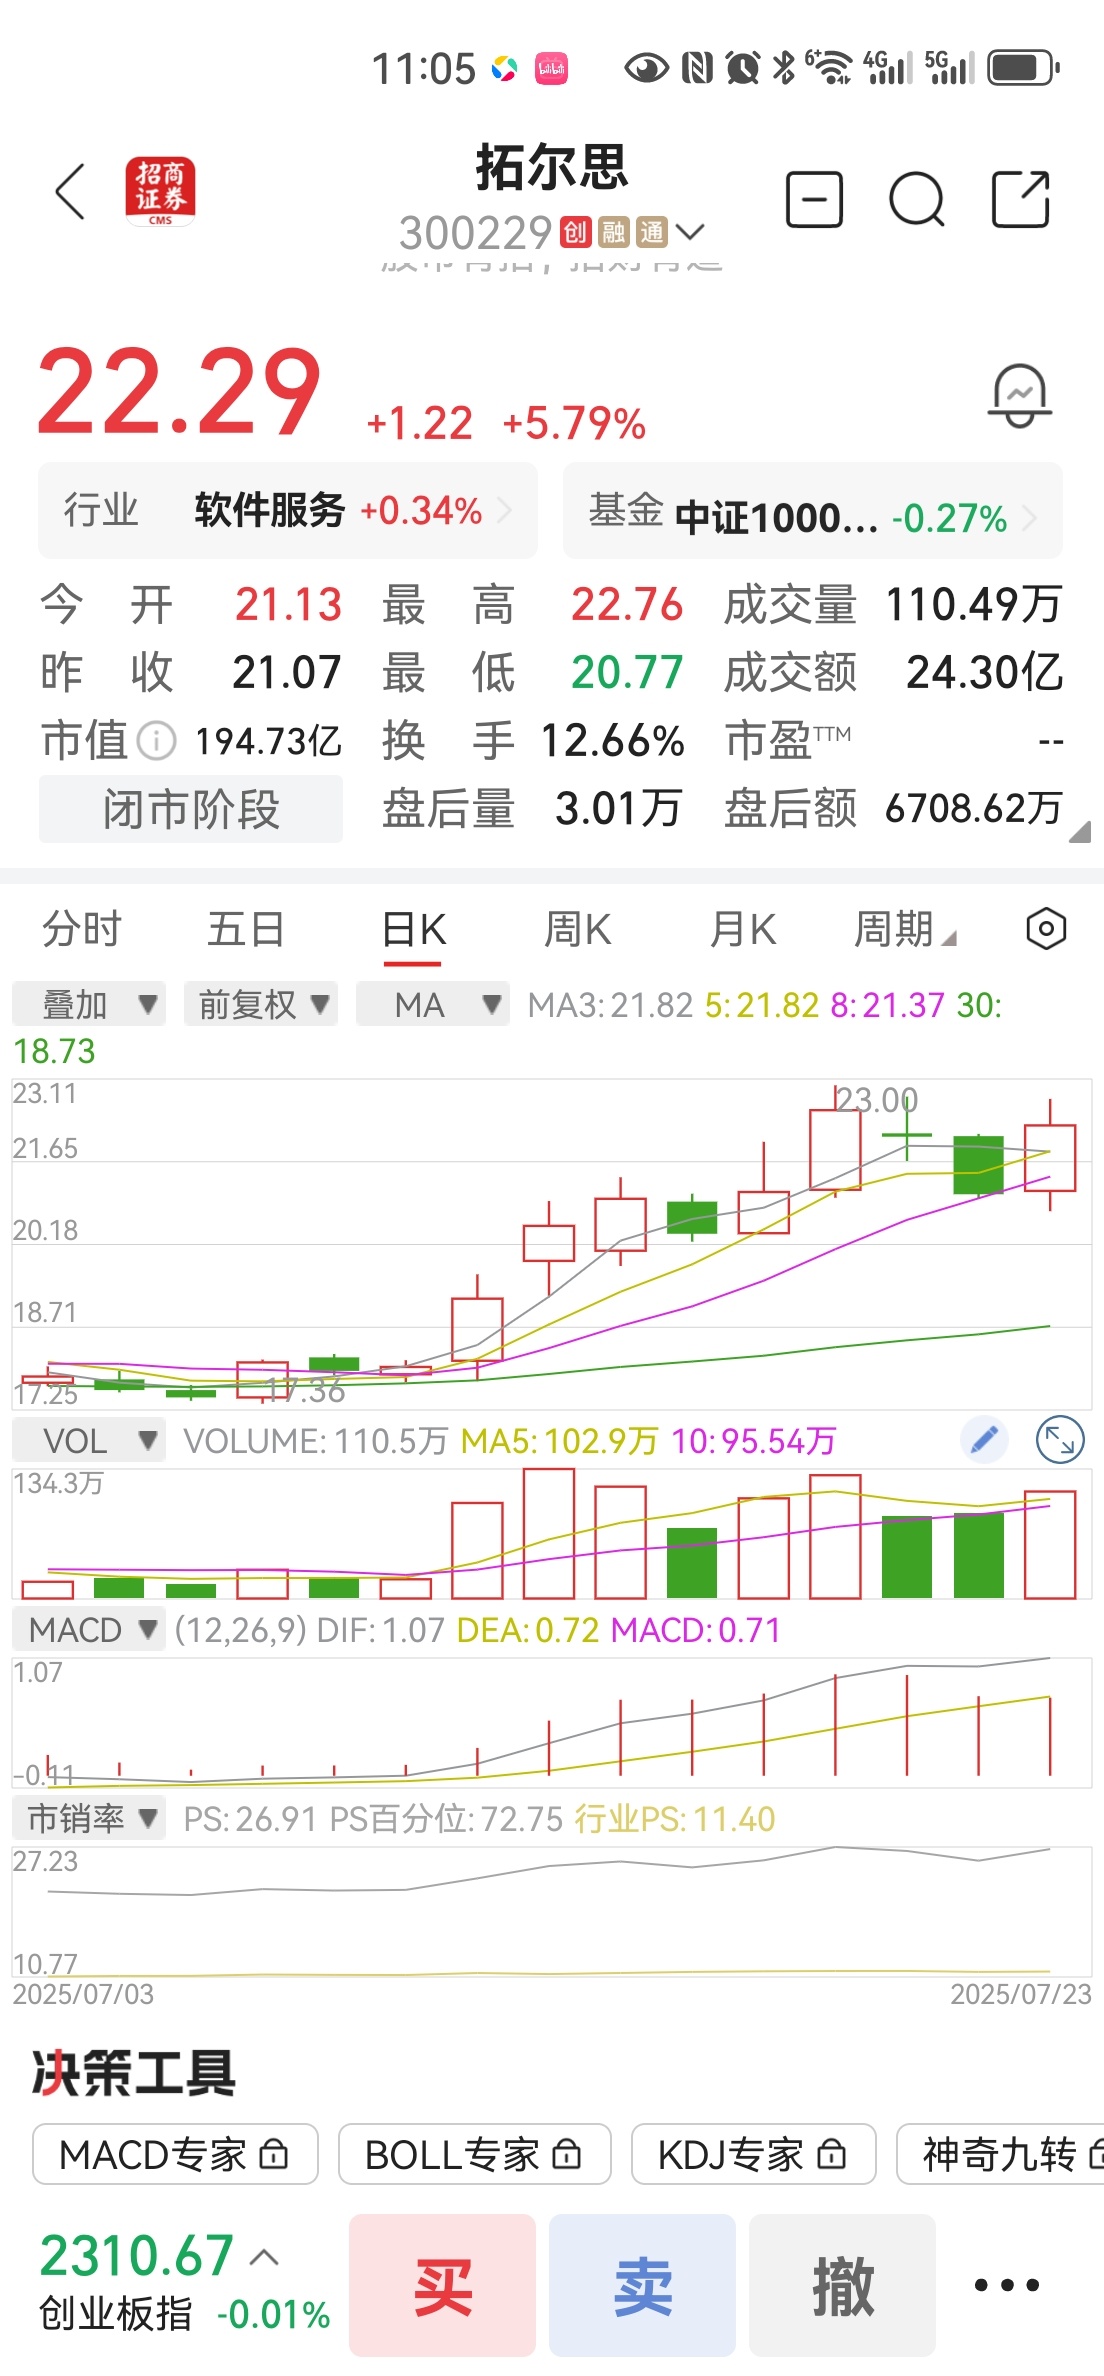Tap the 22.29 current price

[x=179, y=392]
